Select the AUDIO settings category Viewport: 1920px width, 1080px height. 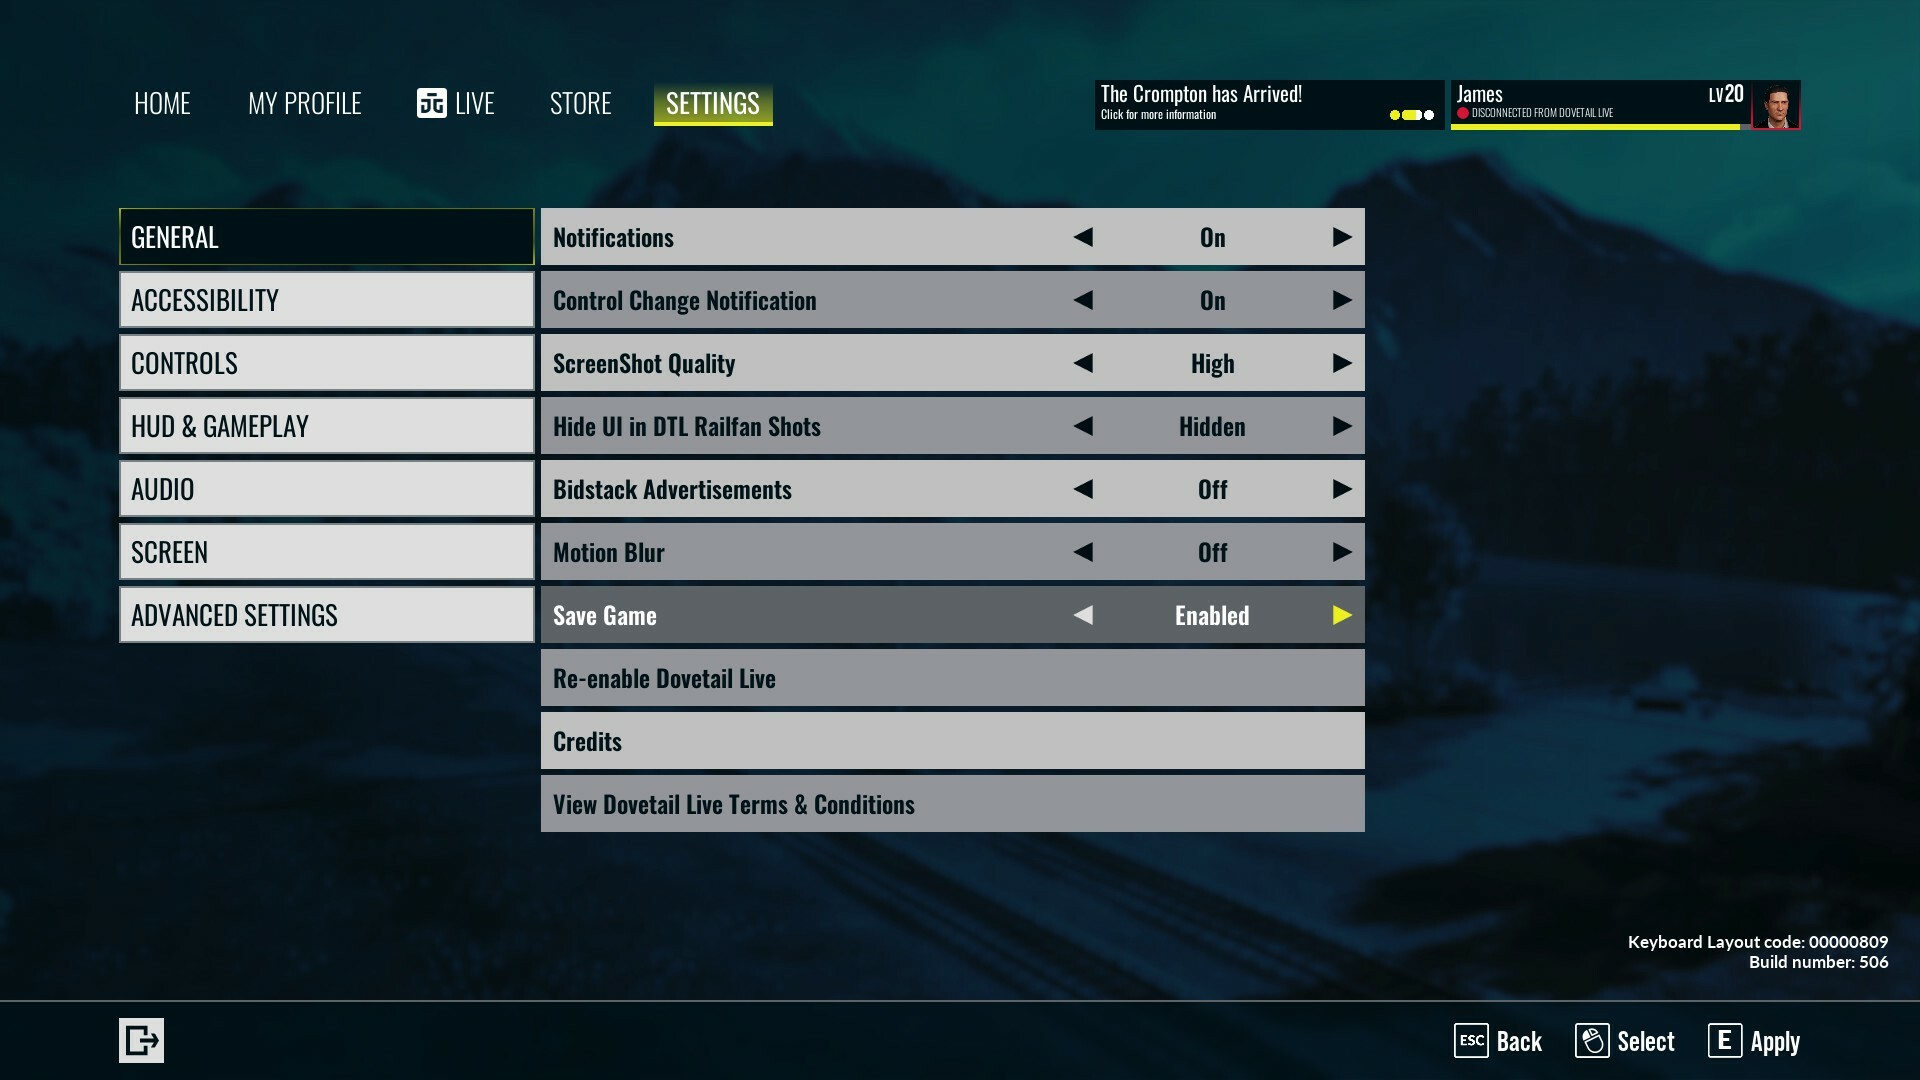[326, 488]
